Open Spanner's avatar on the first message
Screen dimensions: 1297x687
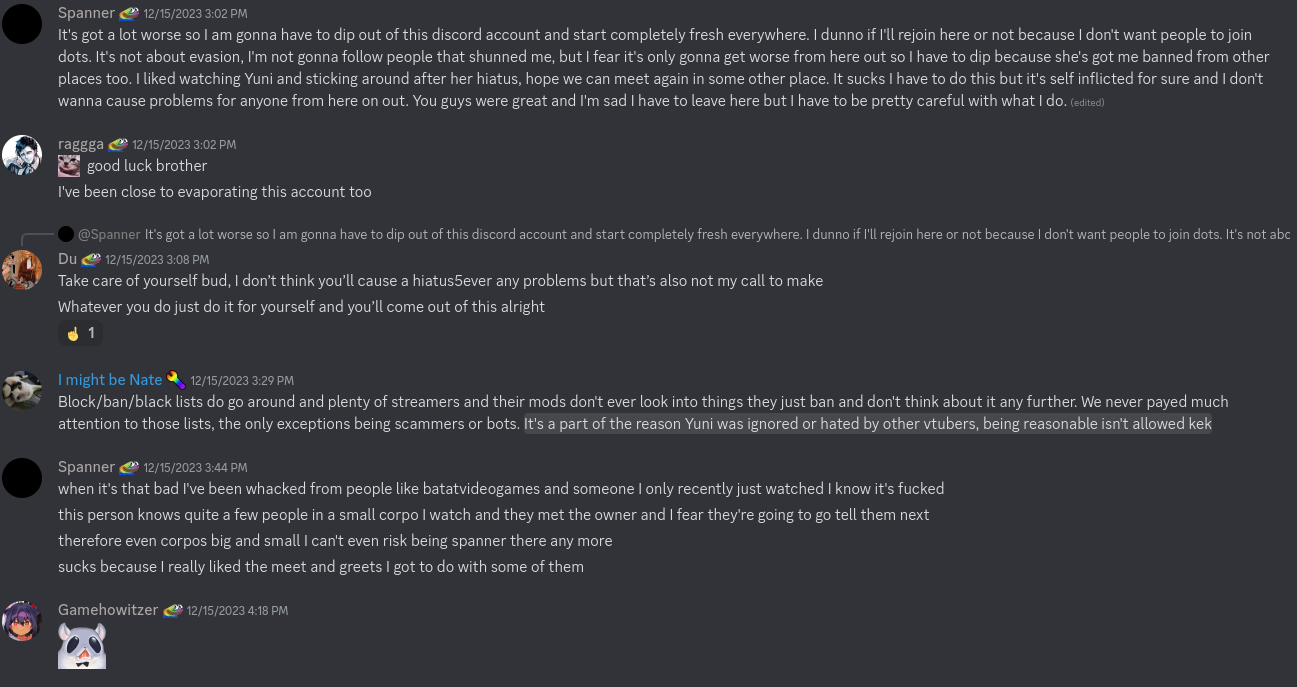22,24
